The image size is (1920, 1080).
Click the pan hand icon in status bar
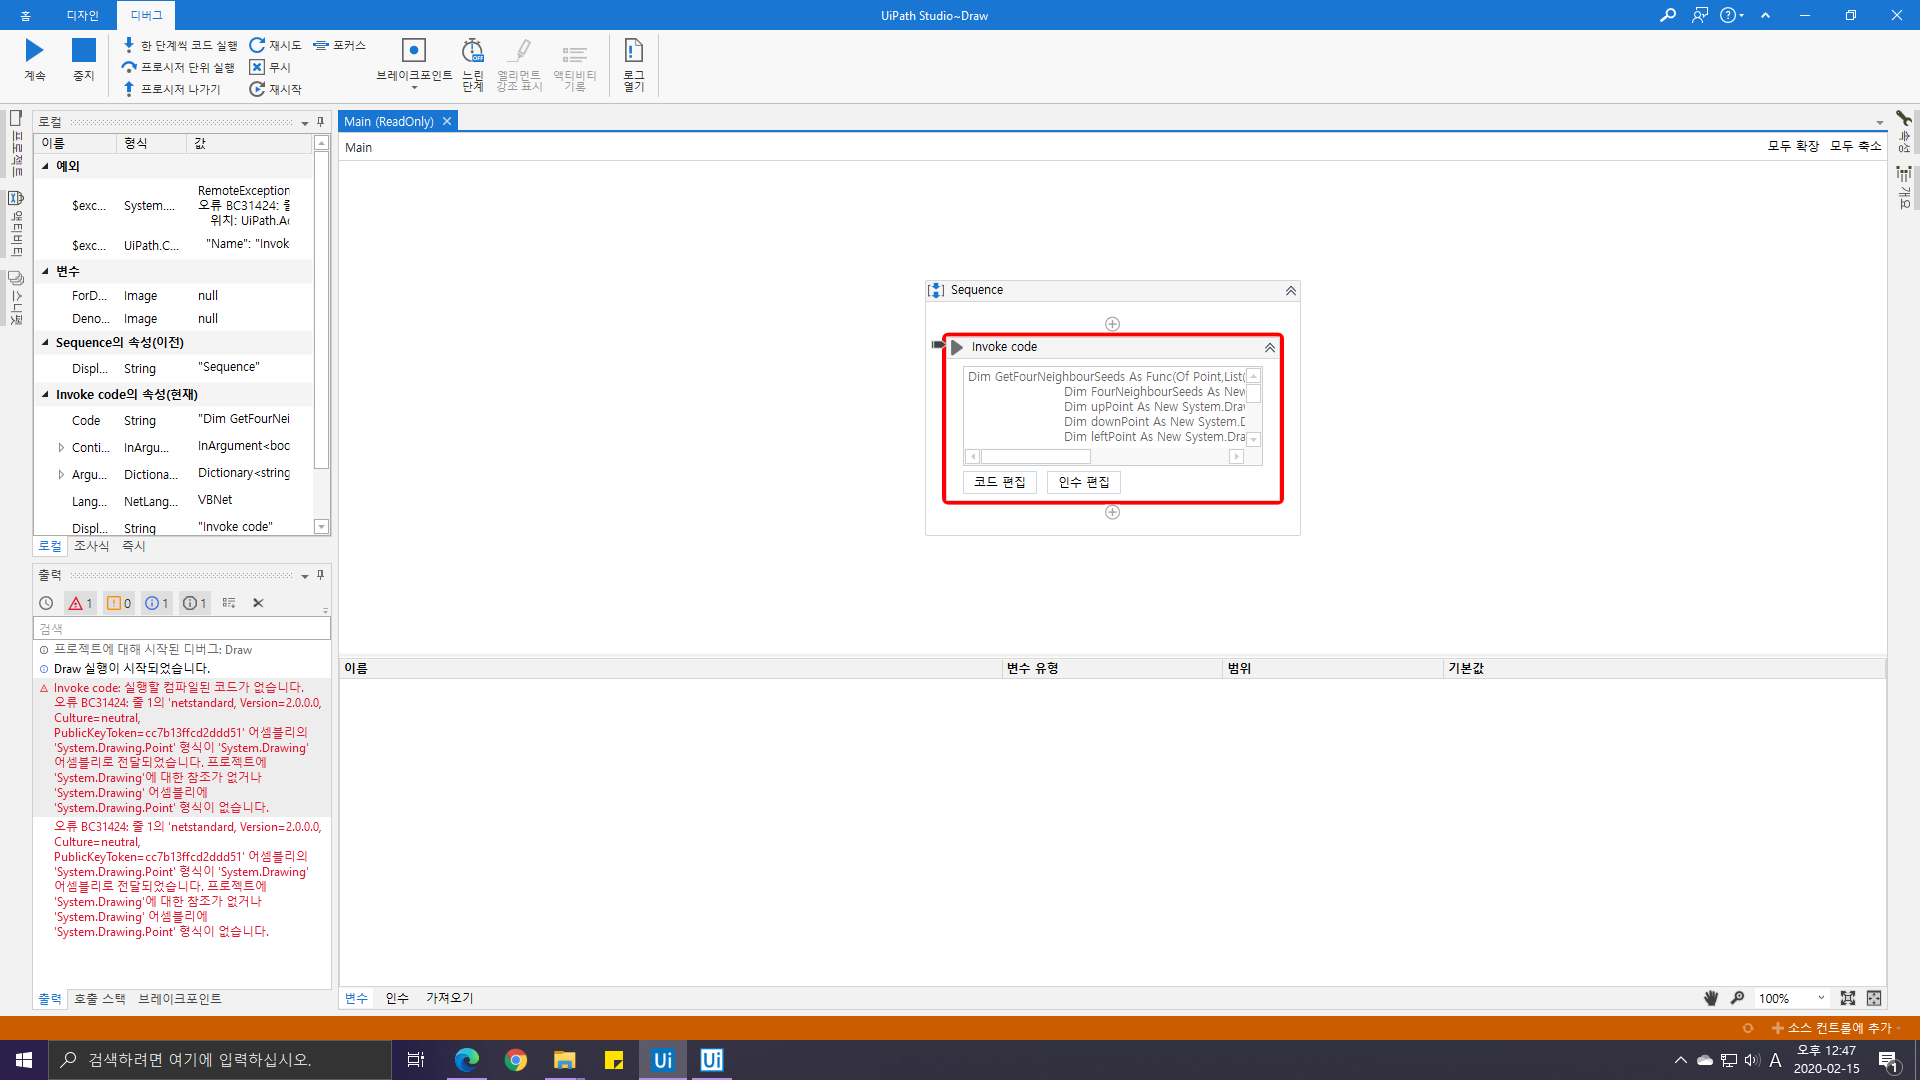pyautogui.click(x=1711, y=998)
